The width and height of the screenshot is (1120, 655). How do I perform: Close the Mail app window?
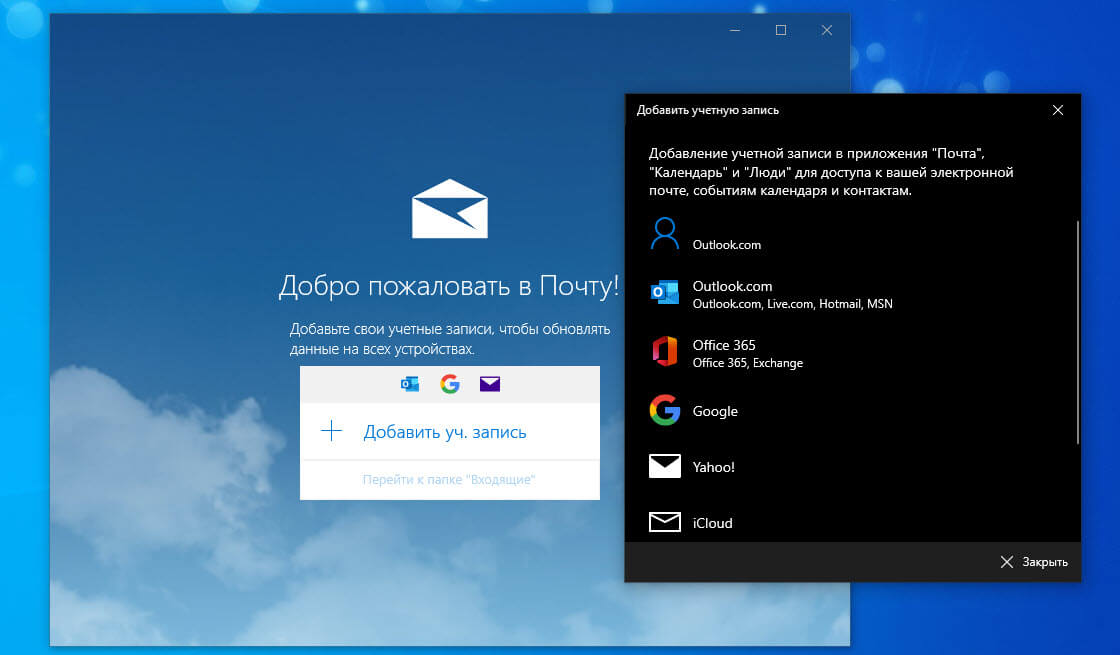click(826, 30)
